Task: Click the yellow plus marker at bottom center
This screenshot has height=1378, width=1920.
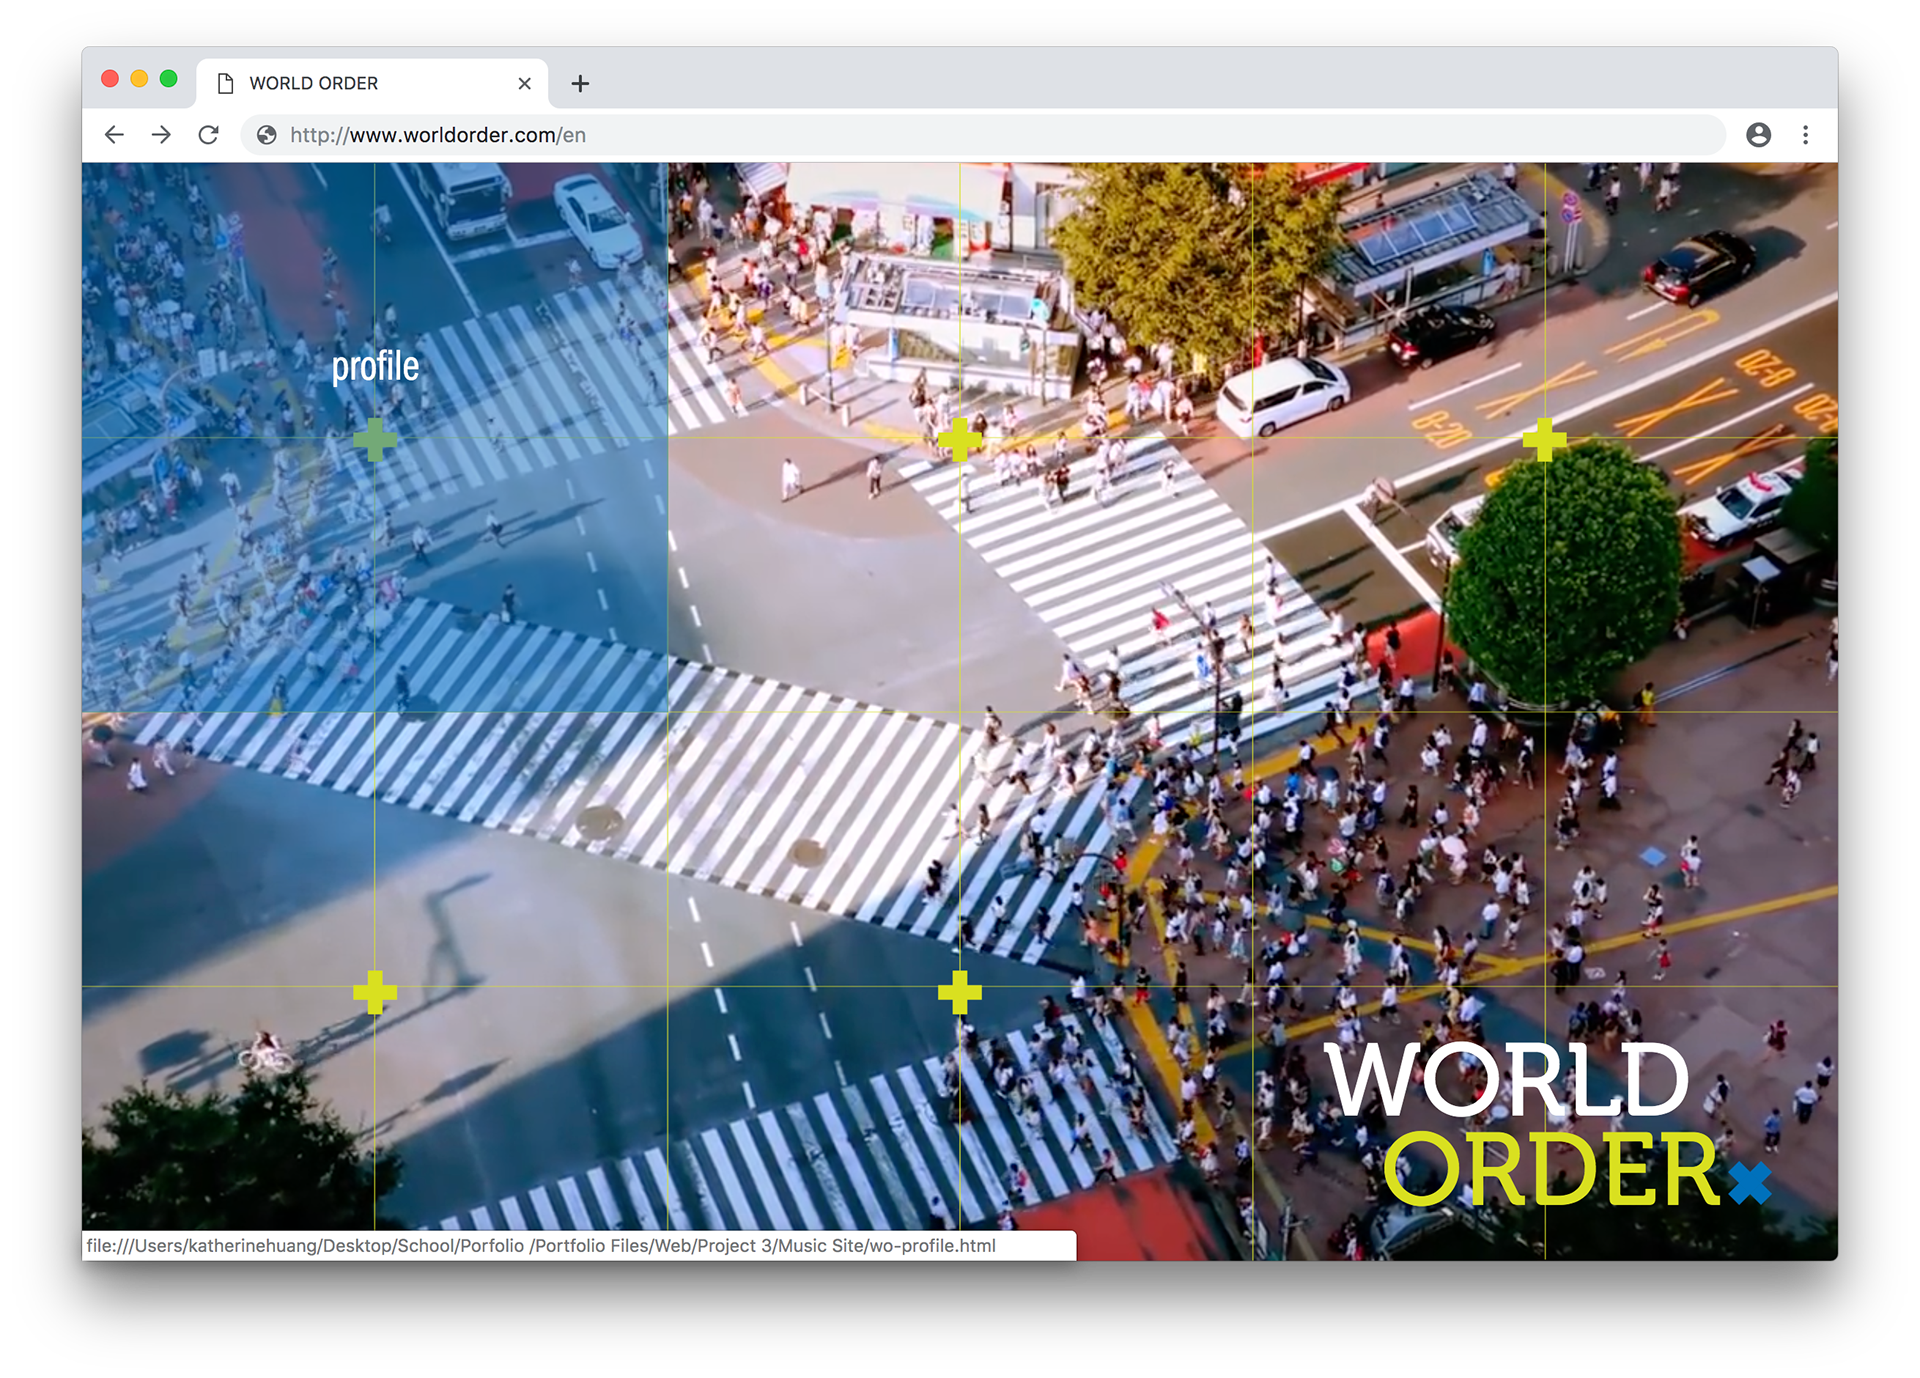Action: (x=960, y=992)
